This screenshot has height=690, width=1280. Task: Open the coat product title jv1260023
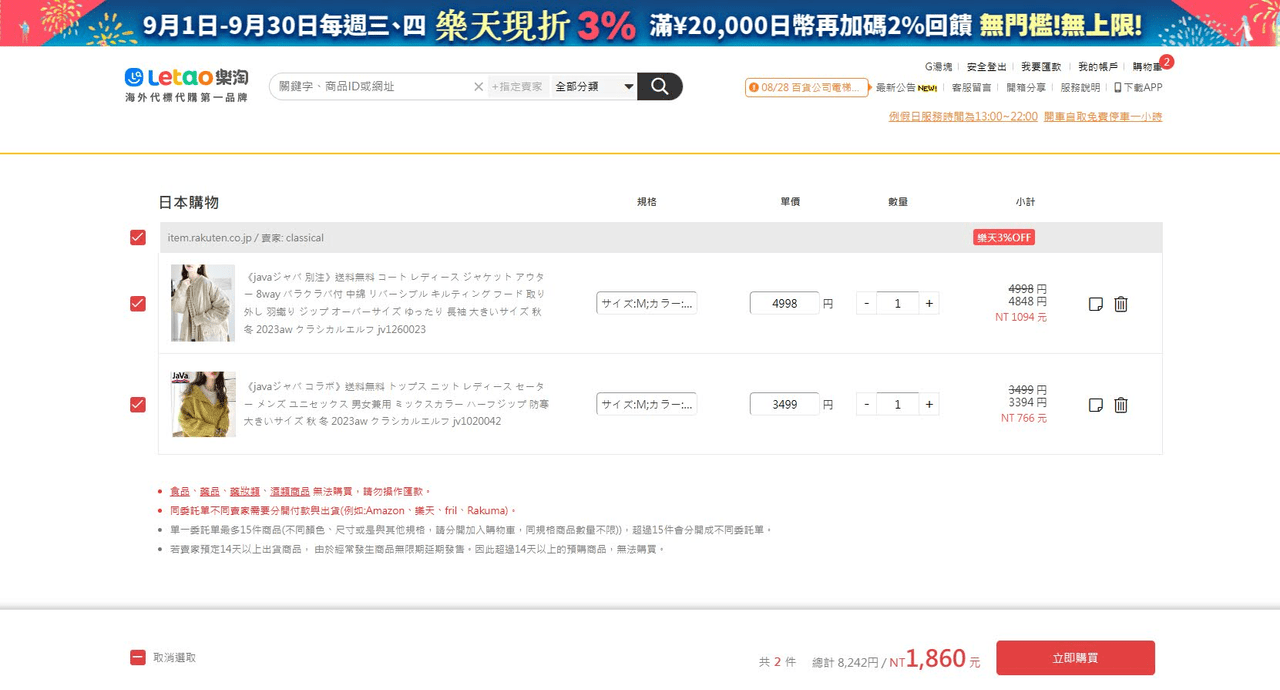click(395, 303)
